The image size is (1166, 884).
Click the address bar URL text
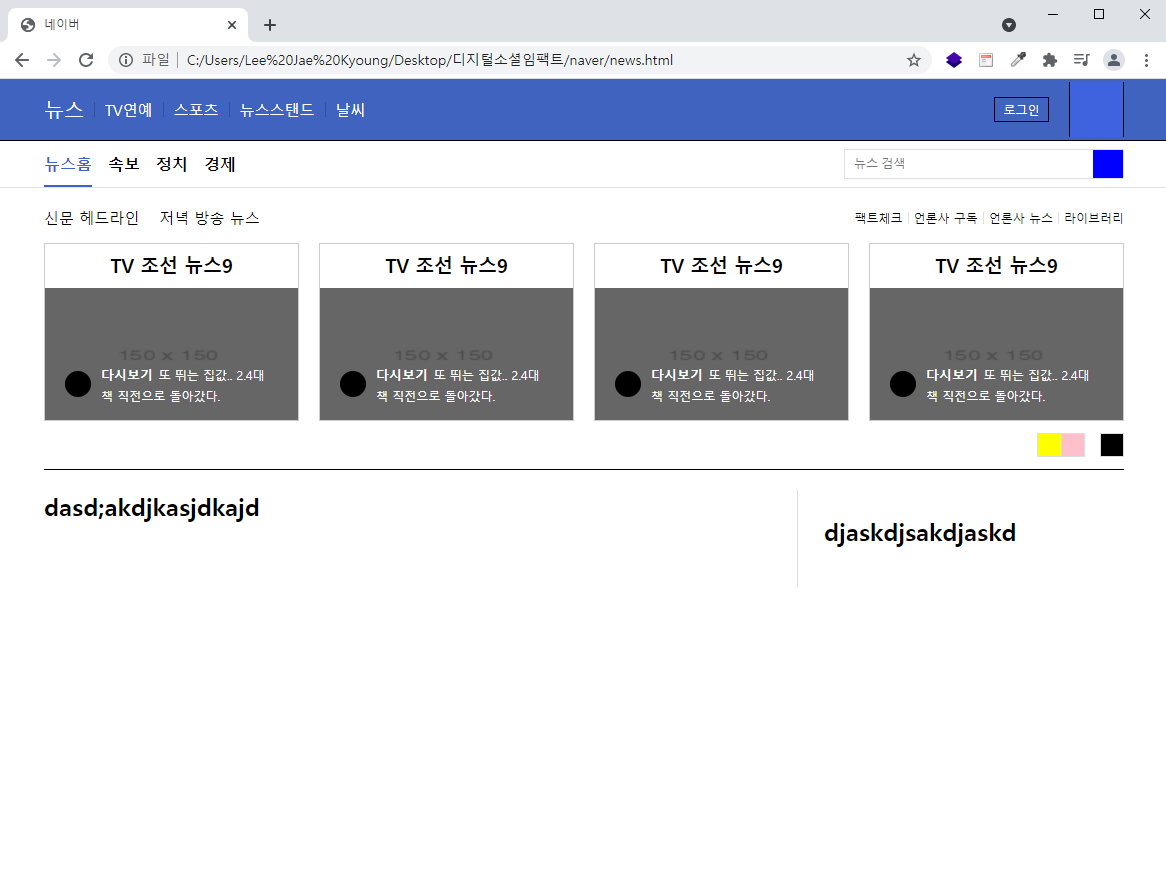[430, 60]
